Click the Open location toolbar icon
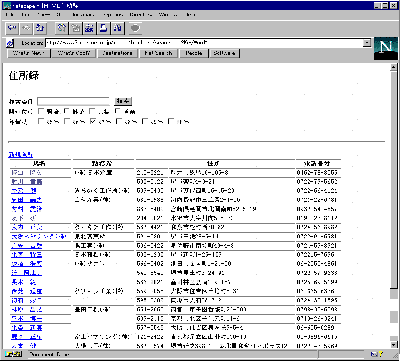The width and height of the screenshot is (400, 361). (x=89, y=28)
